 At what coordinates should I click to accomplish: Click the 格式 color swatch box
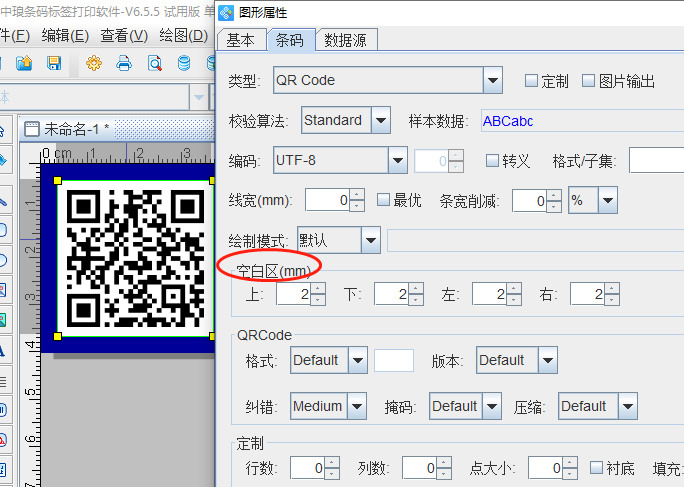coord(394,360)
